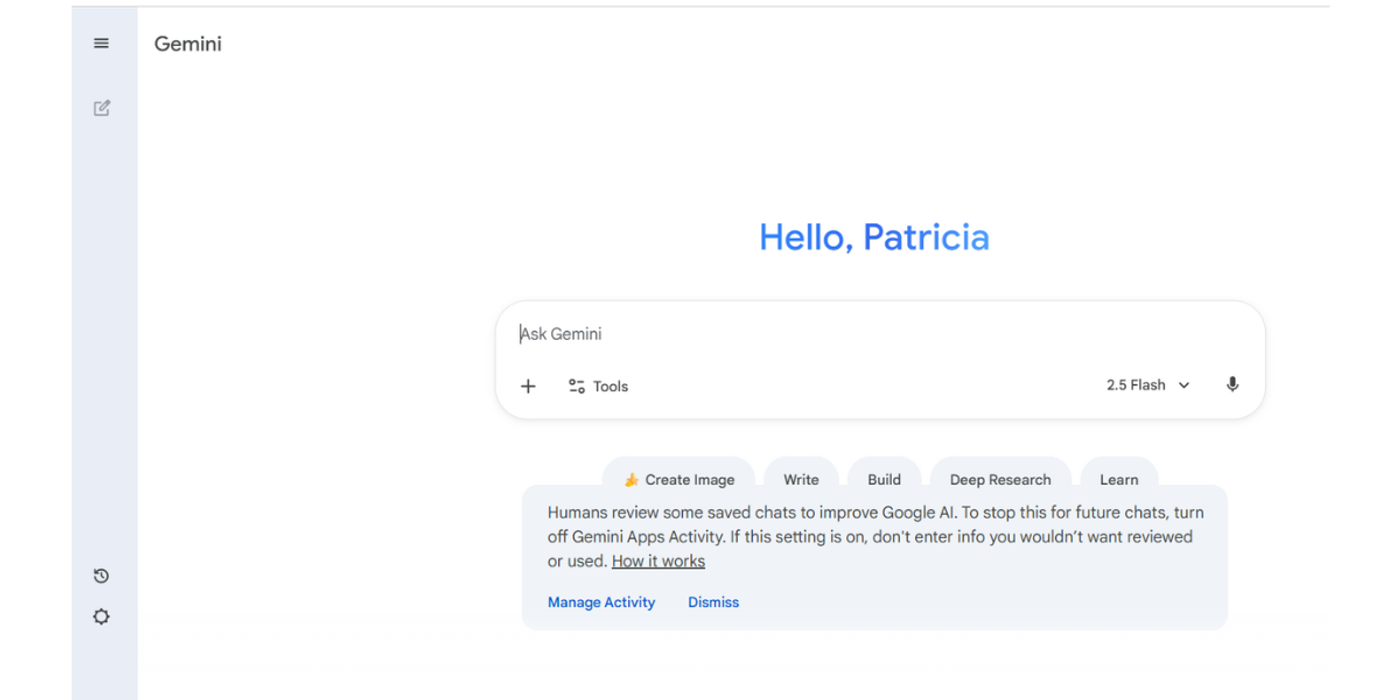Select the Create Image suggestion chip
The height and width of the screenshot is (700, 1400).
coord(679,479)
